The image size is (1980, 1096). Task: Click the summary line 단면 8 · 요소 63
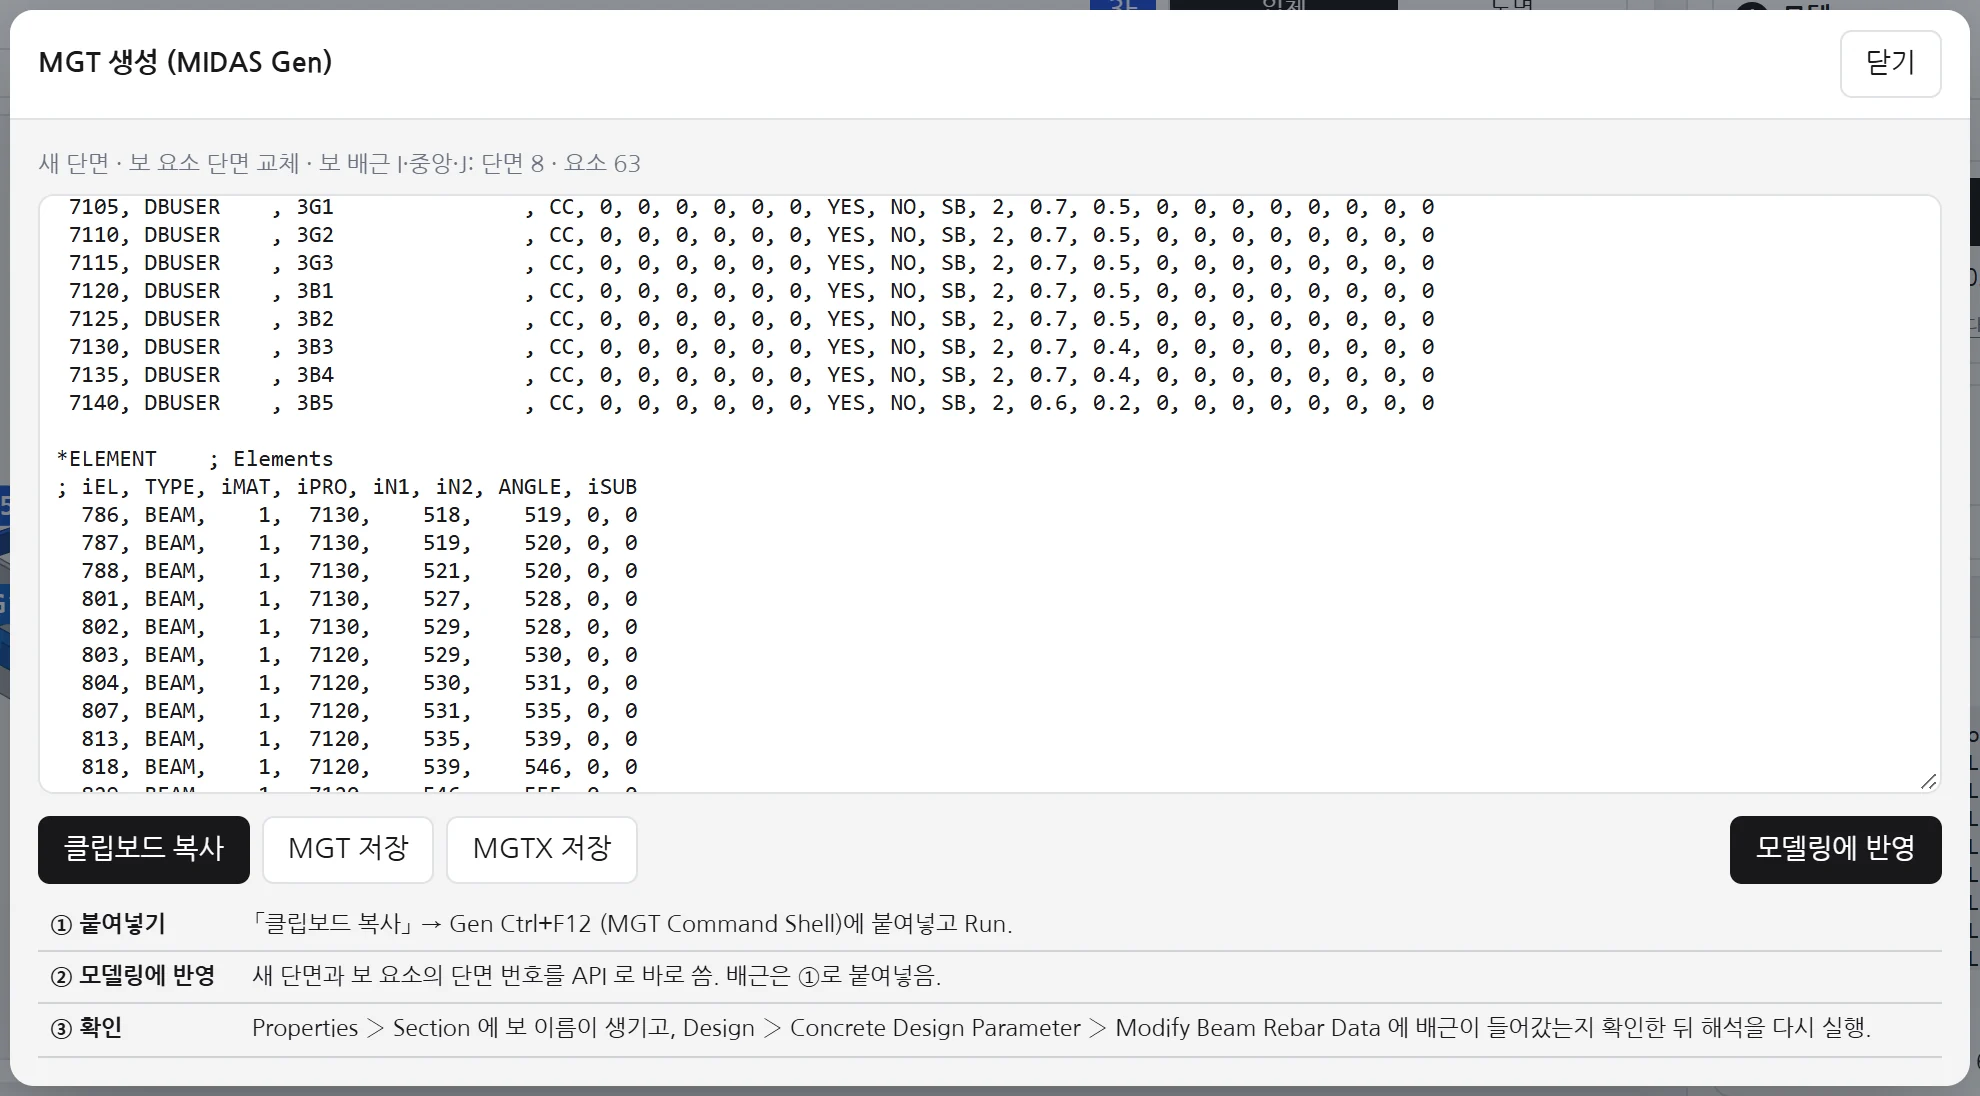339,163
